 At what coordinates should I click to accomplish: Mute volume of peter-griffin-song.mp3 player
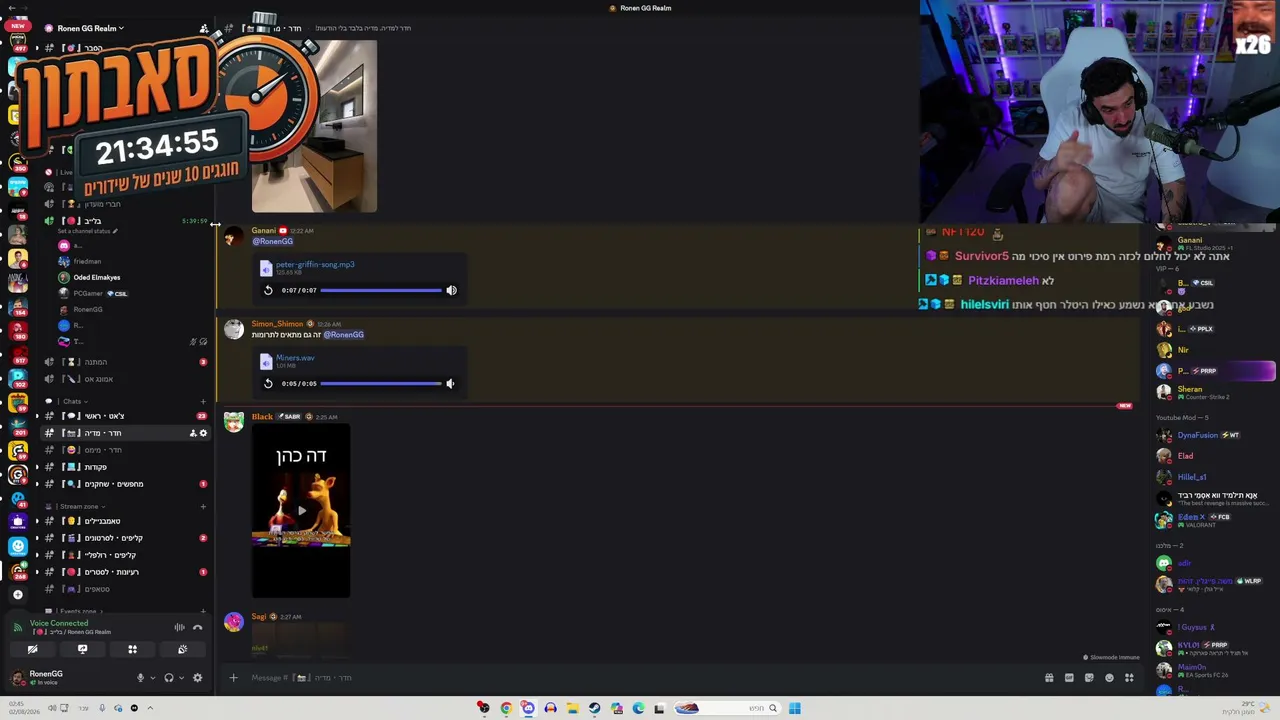[x=451, y=290]
